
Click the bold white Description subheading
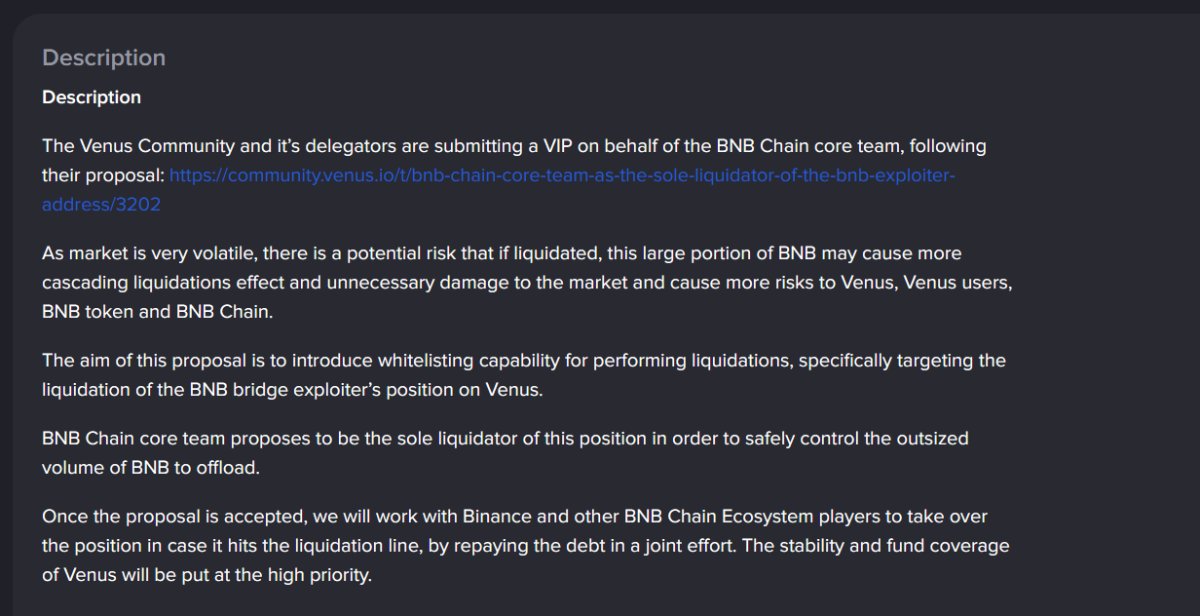(91, 97)
